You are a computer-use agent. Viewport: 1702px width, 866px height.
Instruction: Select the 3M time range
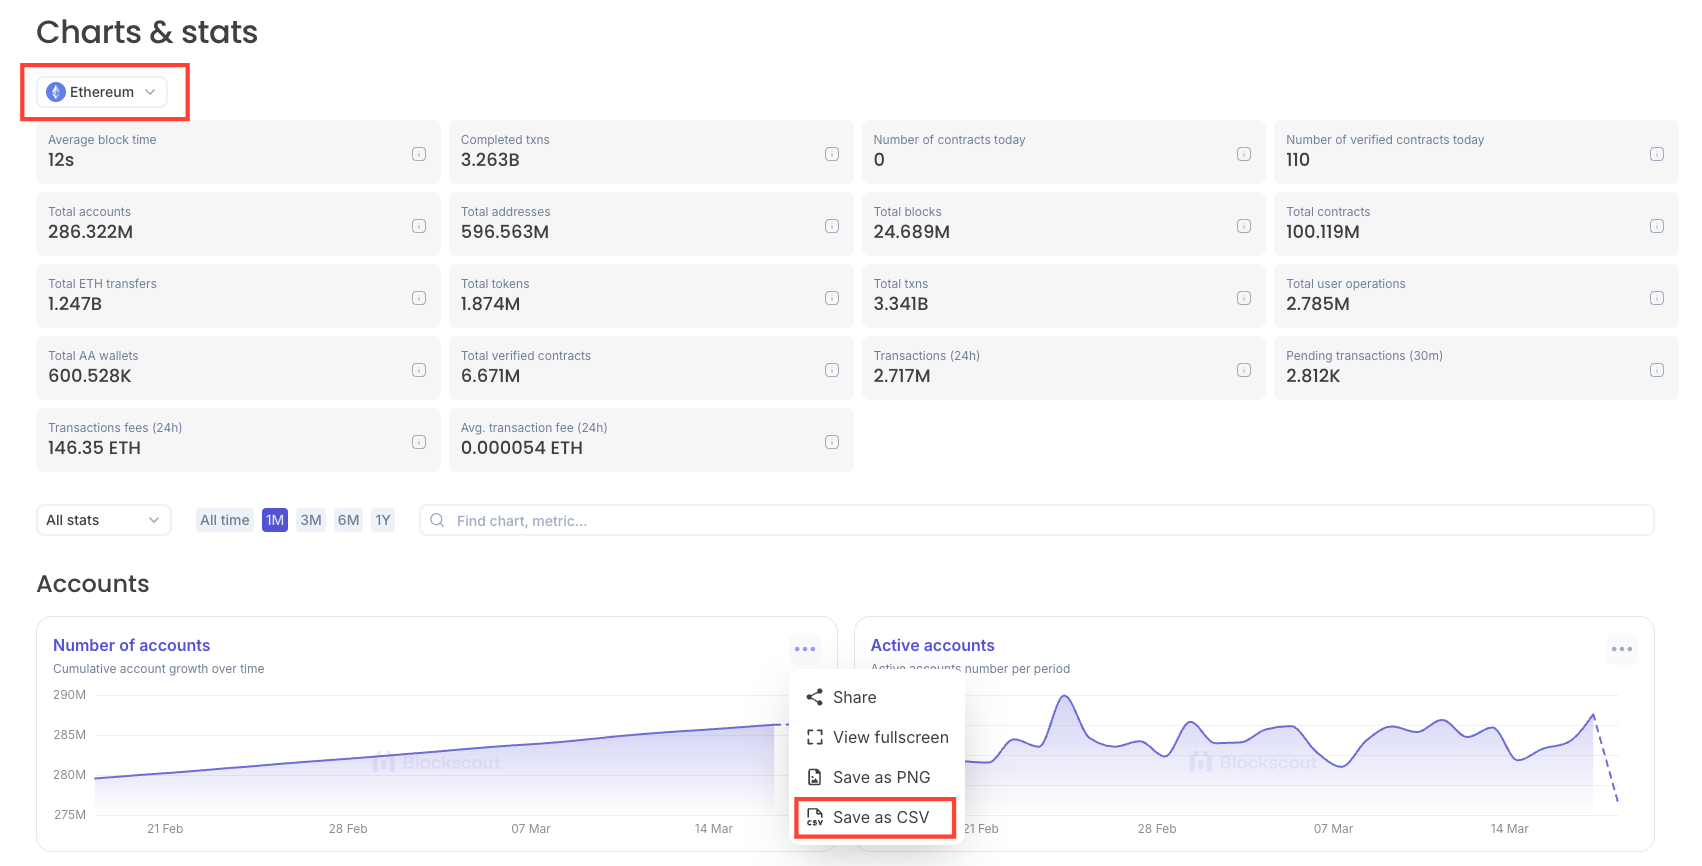click(311, 520)
